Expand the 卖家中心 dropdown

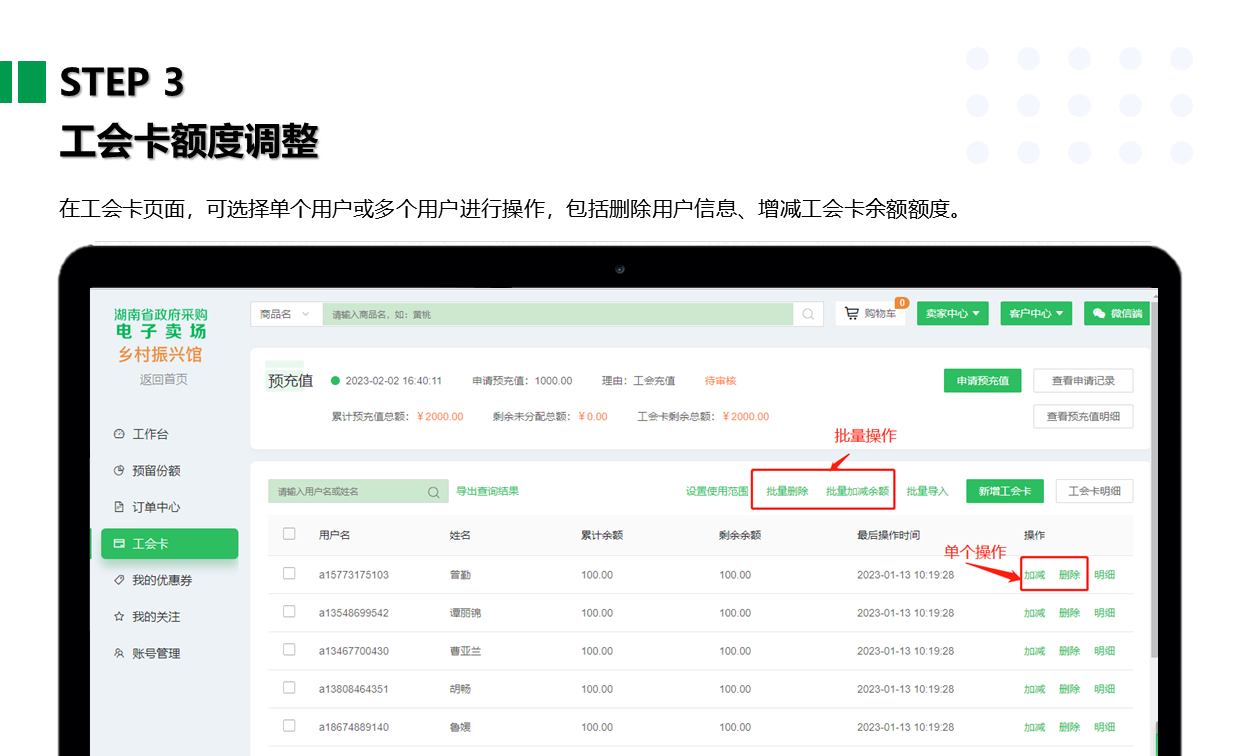pos(952,313)
